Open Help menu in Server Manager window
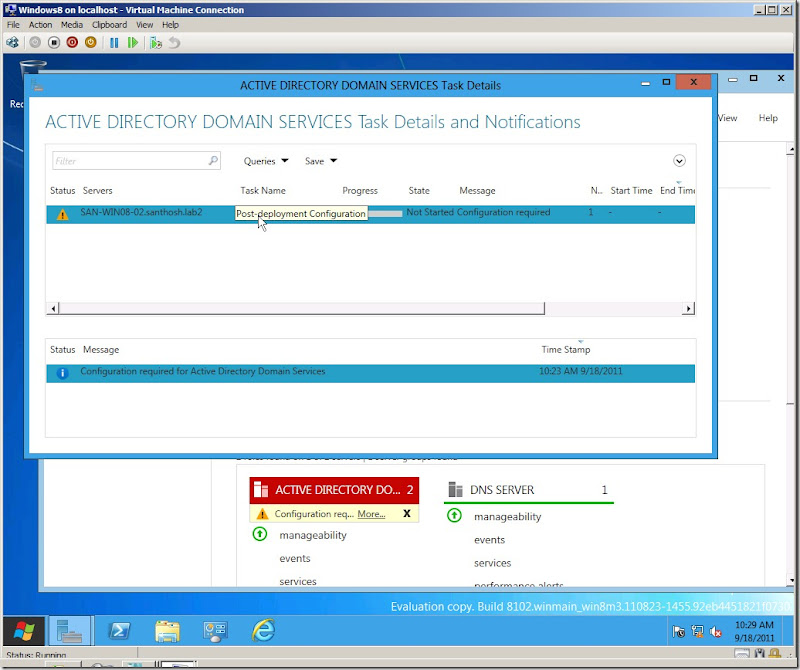This screenshot has height=670, width=800. tap(768, 118)
